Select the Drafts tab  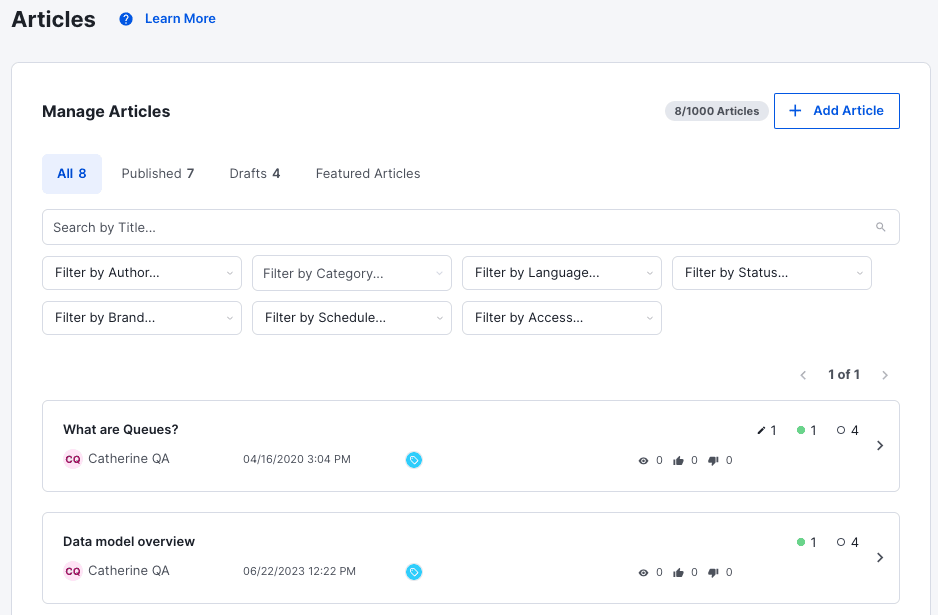click(x=254, y=174)
